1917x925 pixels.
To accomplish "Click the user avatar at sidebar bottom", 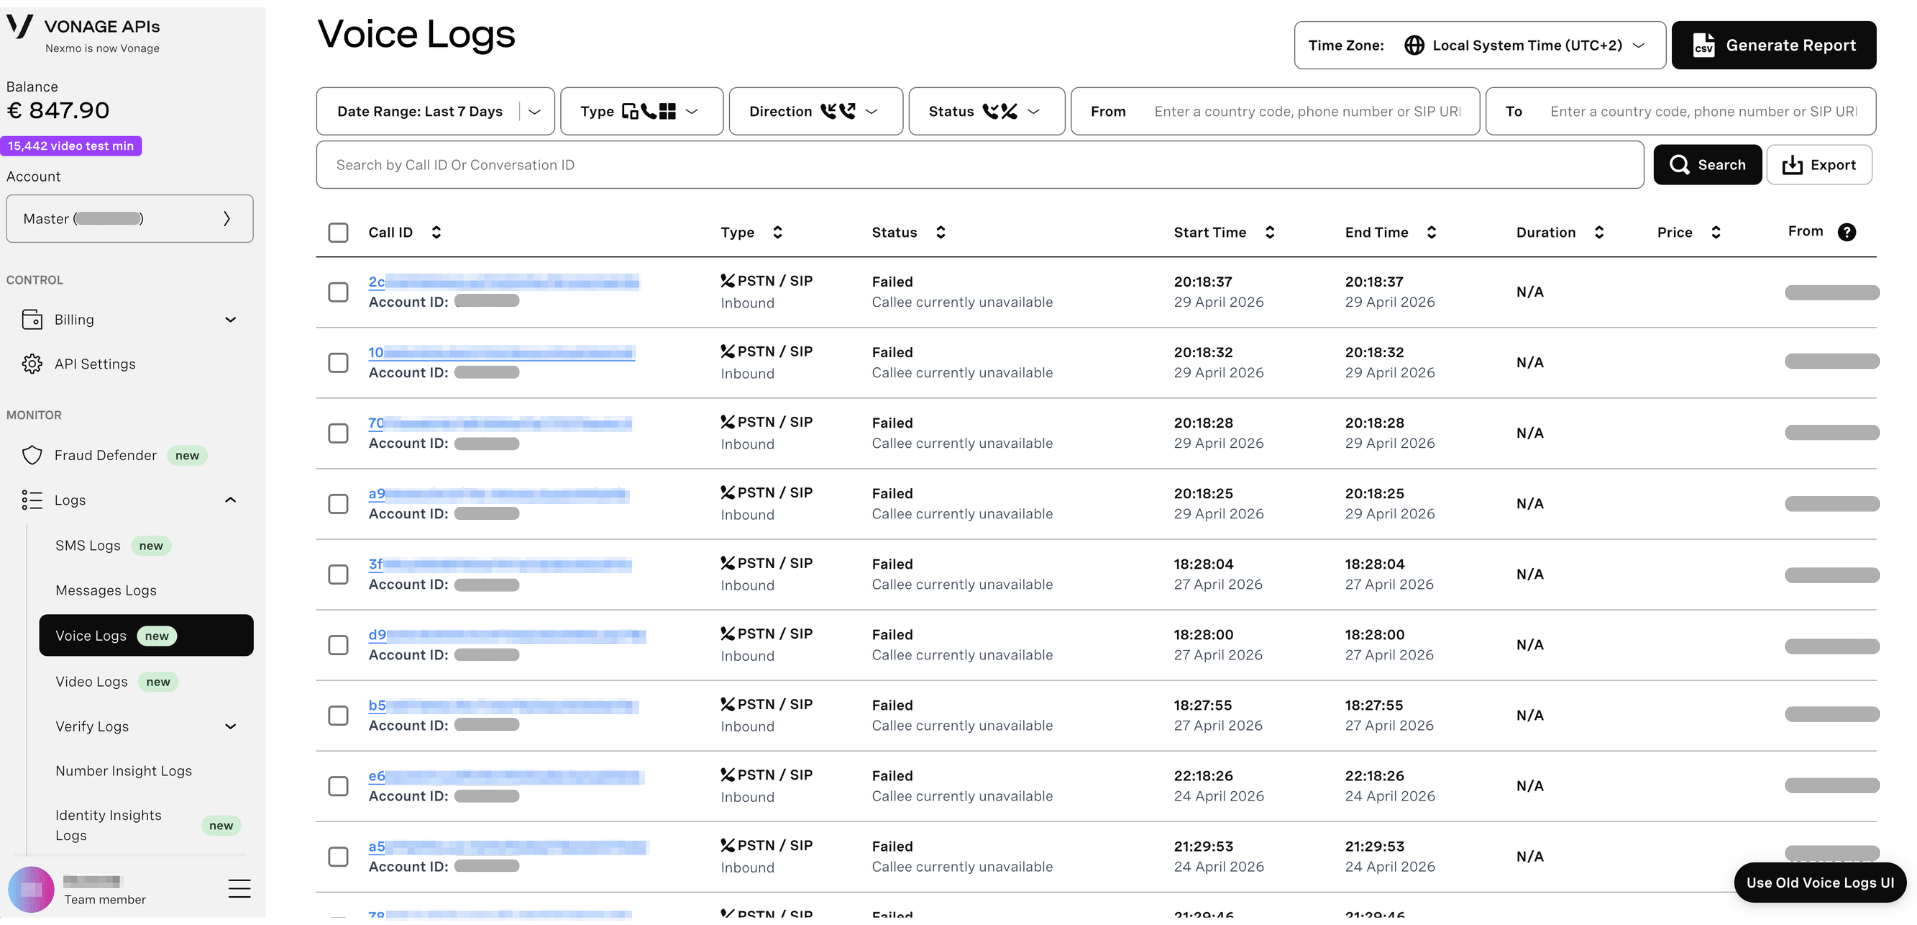I will pyautogui.click(x=31, y=889).
